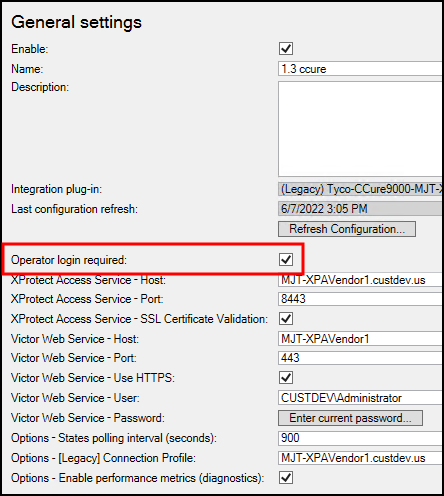This screenshot has width=444, height=496.
Task: Toggle the Enable checkbox
Action: pyautogui.click(x=286, y=49)
